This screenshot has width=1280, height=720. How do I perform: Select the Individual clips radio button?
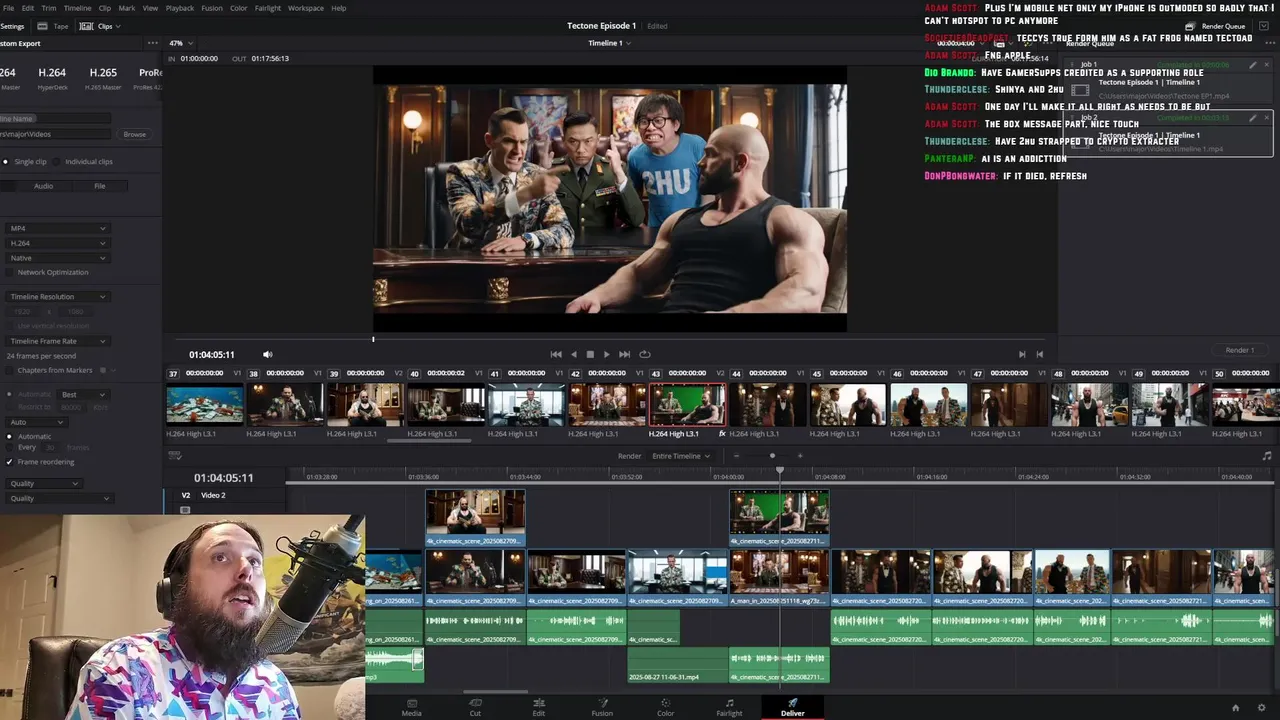(57, 161)
